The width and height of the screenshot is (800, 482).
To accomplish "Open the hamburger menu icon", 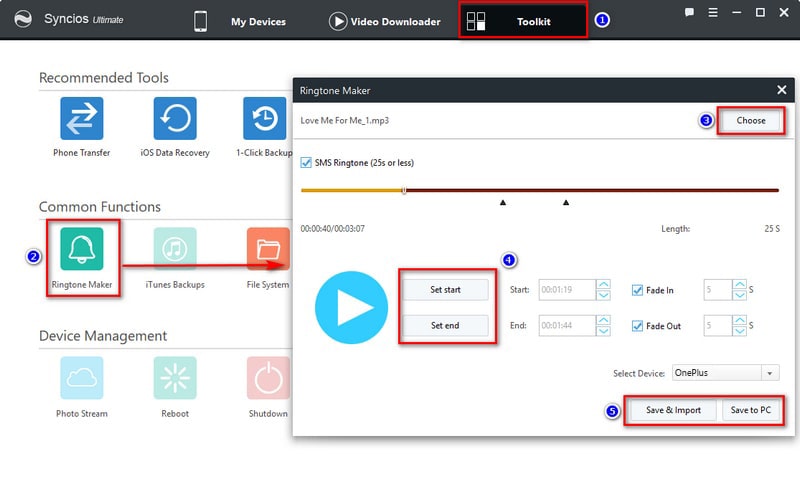I will click(713, 12).
